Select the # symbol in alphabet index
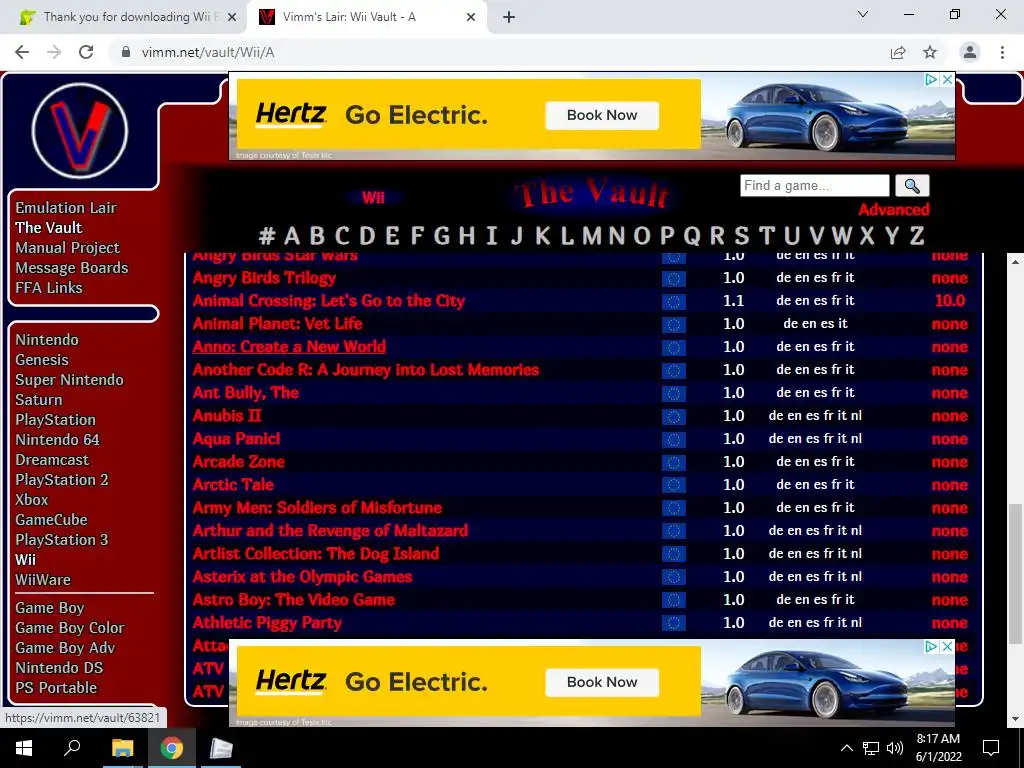1024x768 pixels. [x=267, y=235]
